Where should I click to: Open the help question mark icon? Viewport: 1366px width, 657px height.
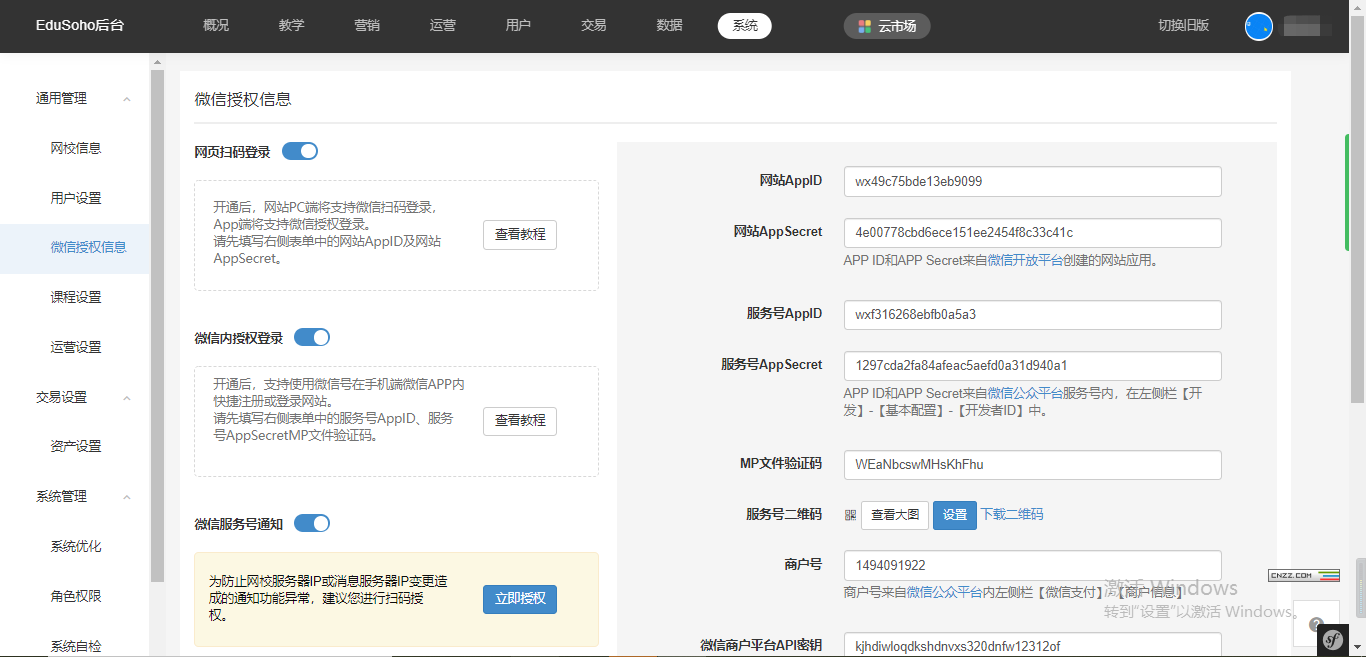pyautogui.click(x=1316, y=623)
